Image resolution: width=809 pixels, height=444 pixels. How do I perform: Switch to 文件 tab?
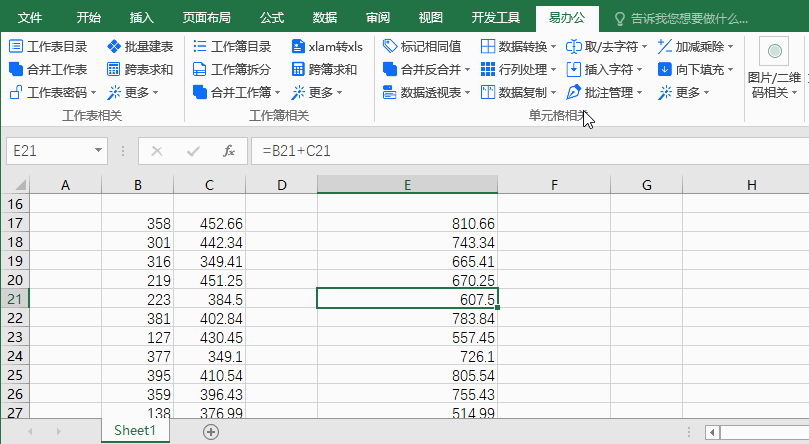point(30,18)
